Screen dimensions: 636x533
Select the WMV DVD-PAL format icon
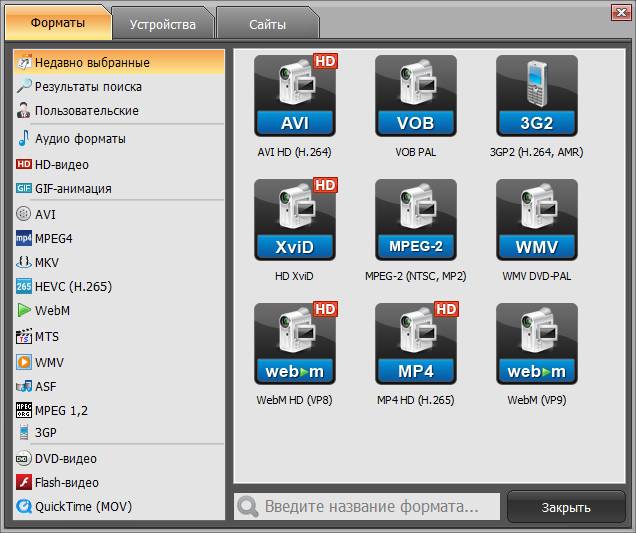coord(537,220)
